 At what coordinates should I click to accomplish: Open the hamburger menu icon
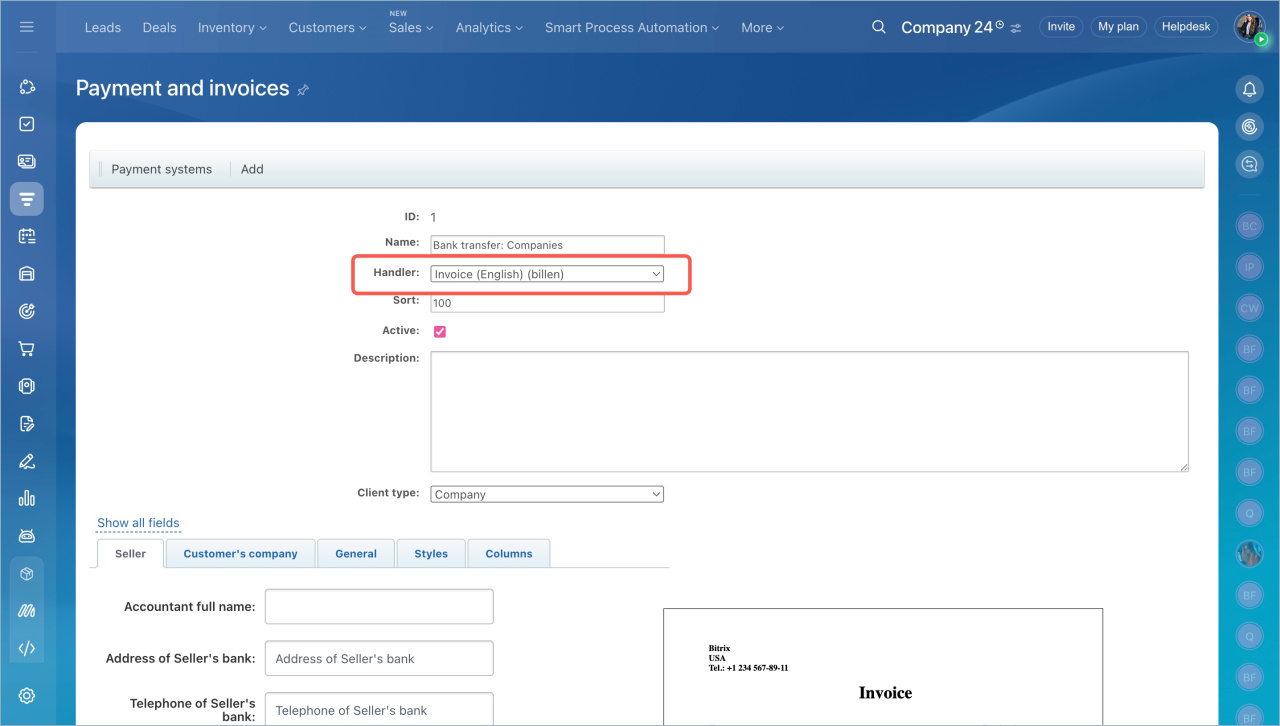click(x=27, y=27)
